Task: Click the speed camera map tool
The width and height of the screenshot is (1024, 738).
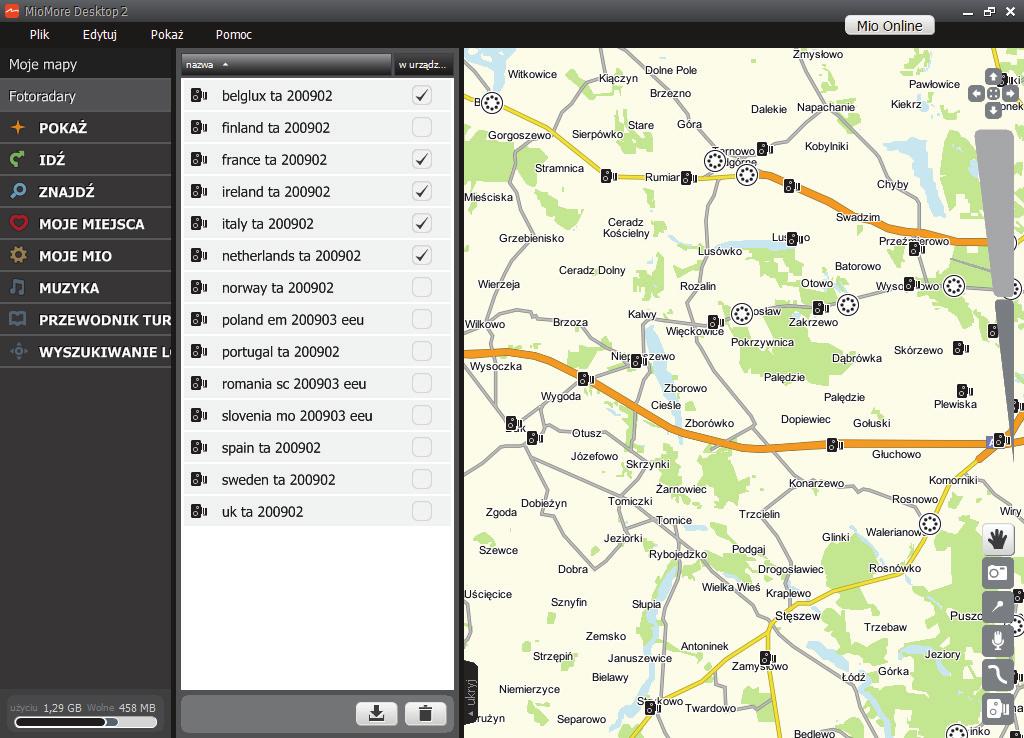Action: [998, 709]
